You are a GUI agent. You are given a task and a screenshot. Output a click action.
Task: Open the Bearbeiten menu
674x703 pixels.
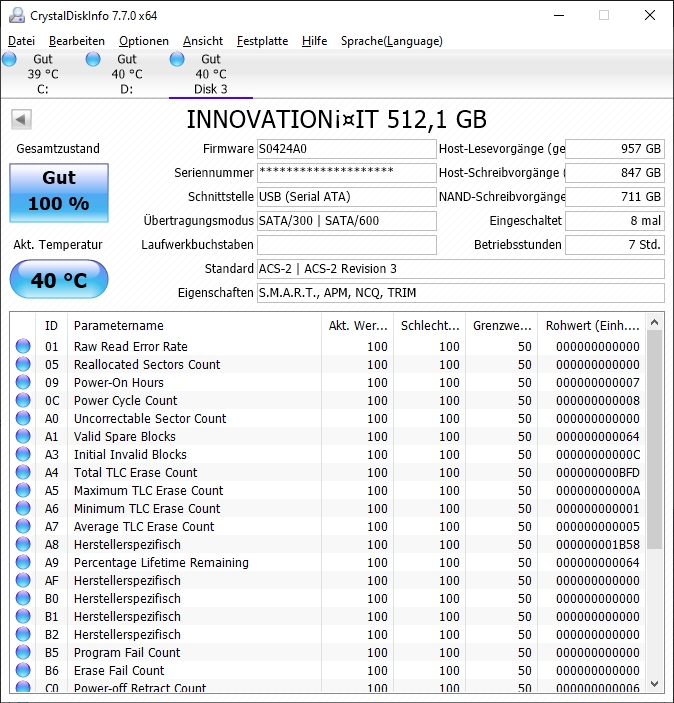[x=77, y=41]
